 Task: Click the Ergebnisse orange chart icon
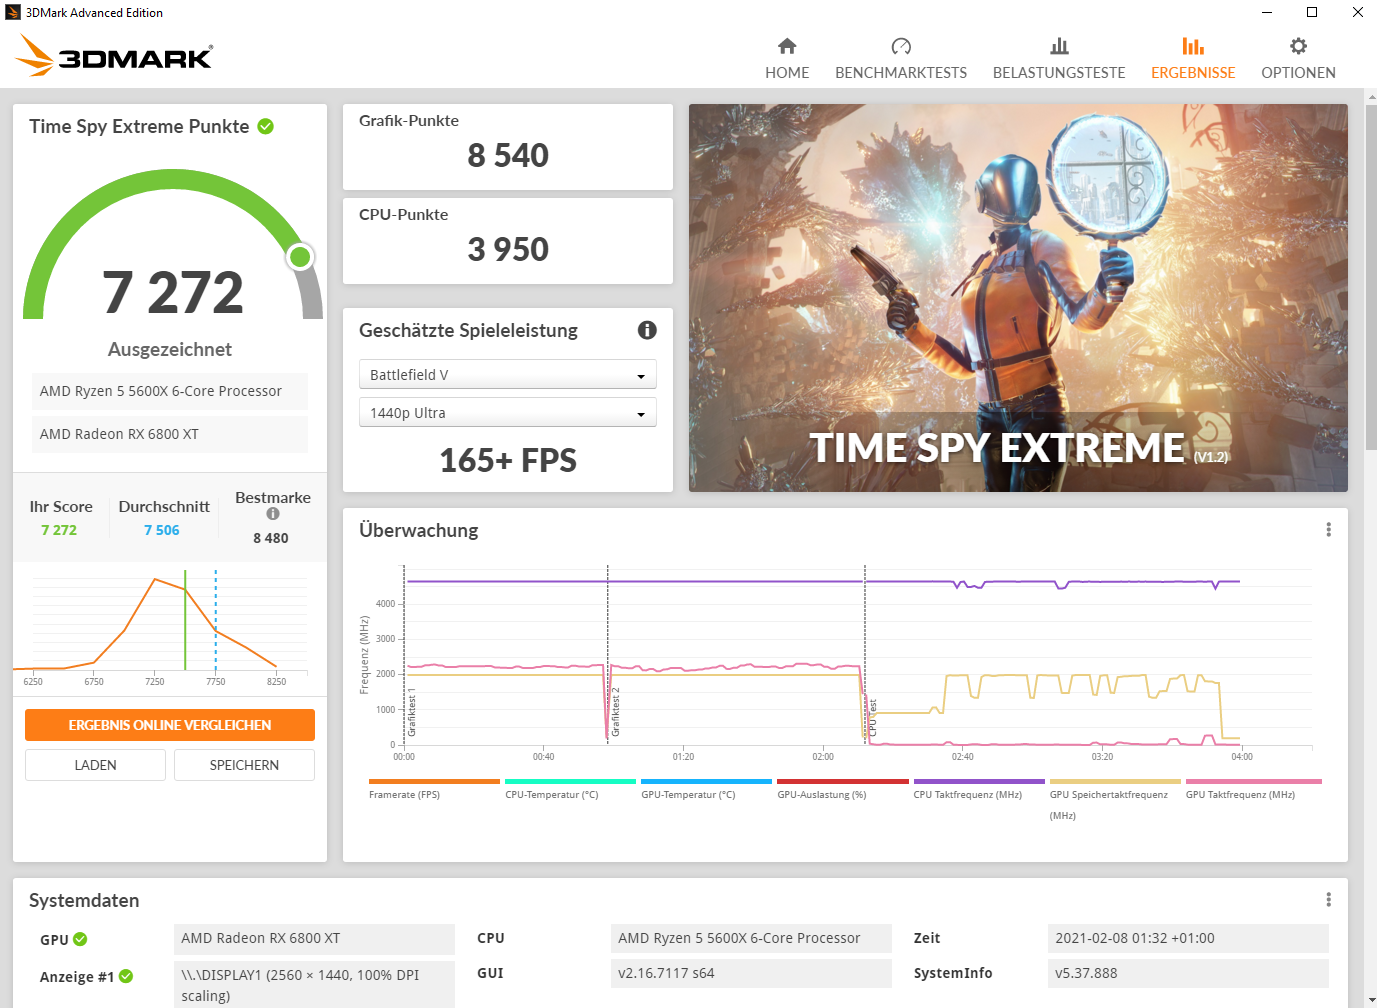pyautogui.click(x=1193, y=46)
